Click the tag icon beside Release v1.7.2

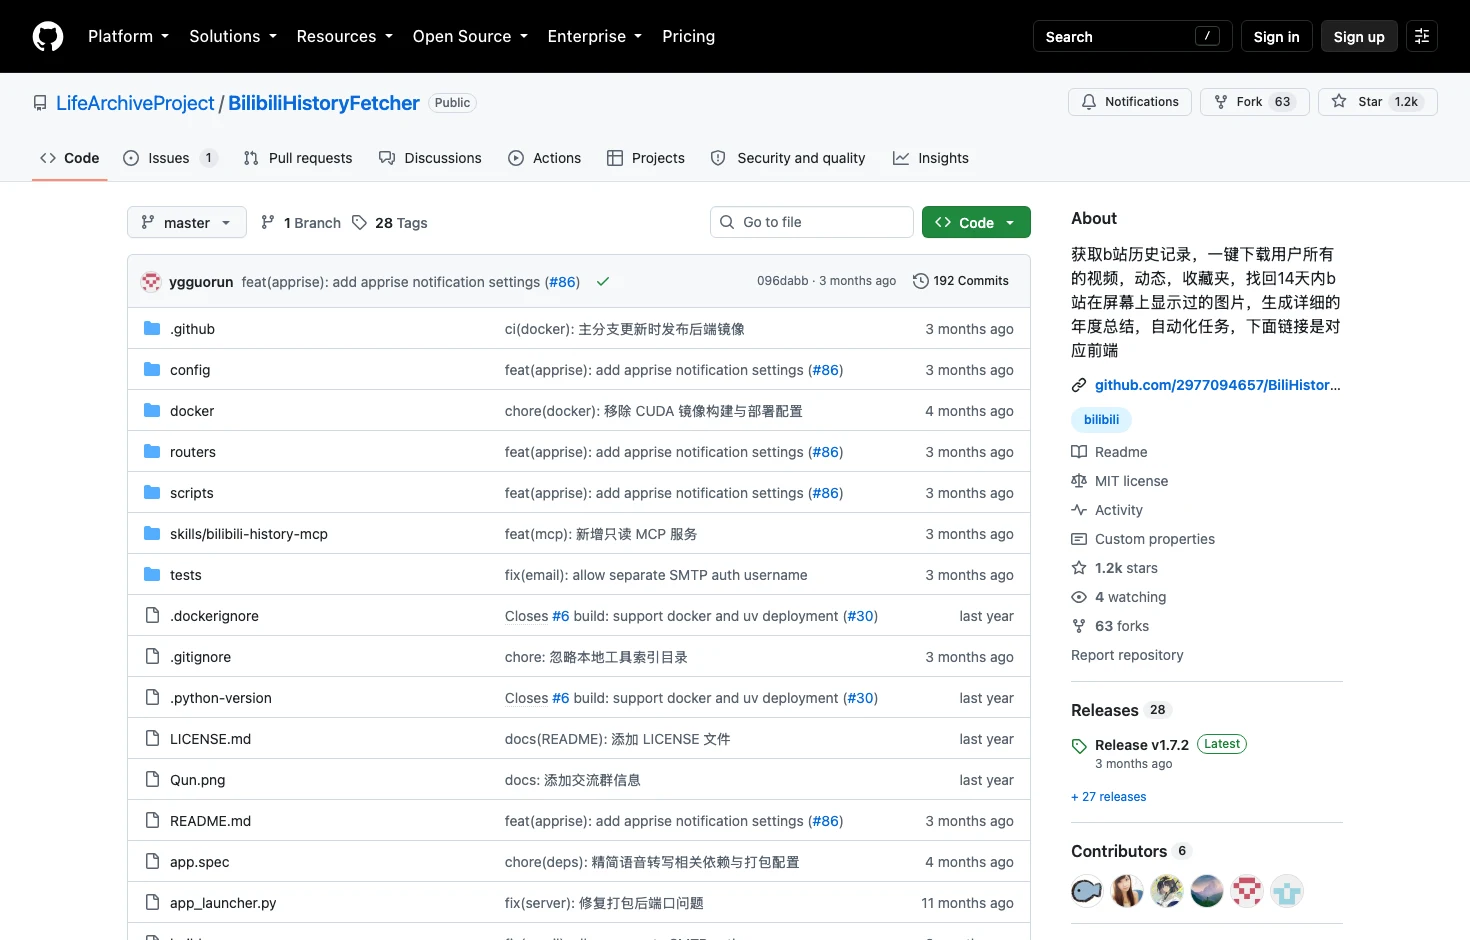click(1079, 746)
